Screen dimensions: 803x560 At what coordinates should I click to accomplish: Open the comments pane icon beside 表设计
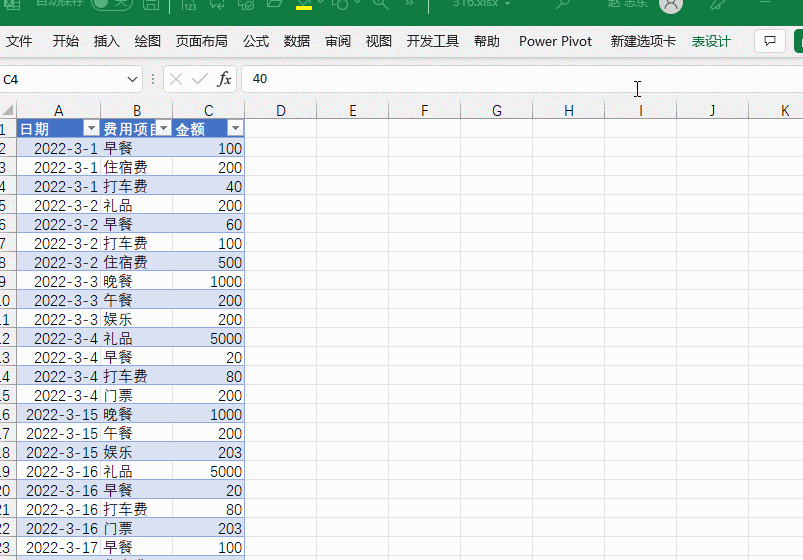pyautogui.click(x=769, y=41)
